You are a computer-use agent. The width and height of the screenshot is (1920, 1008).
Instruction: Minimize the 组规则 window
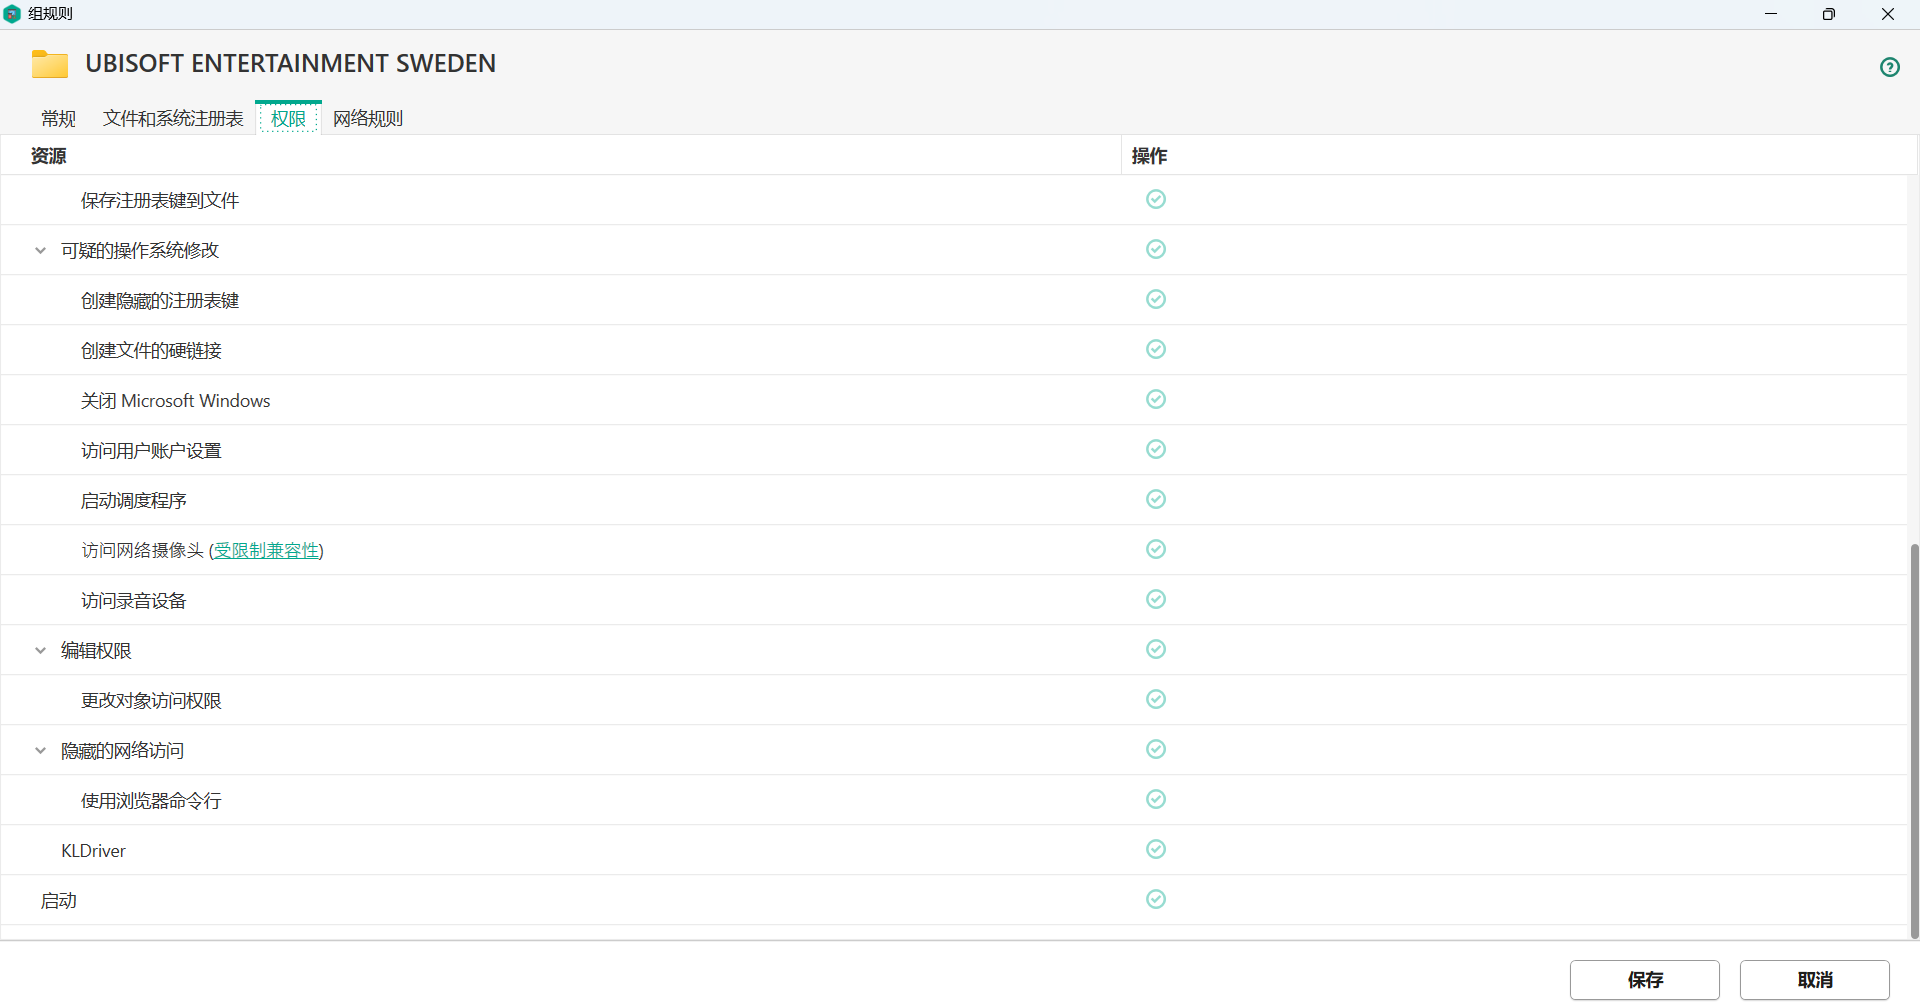coord(1771,14)
